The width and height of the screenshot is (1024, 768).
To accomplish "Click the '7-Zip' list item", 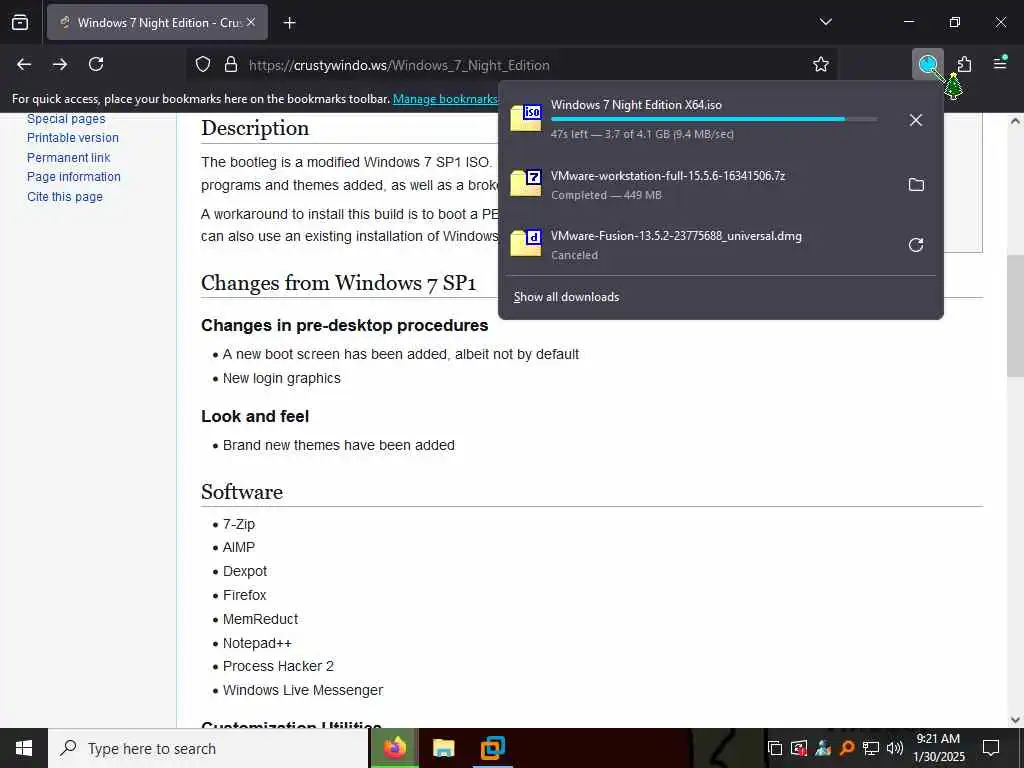I will [x=238, y=524].
